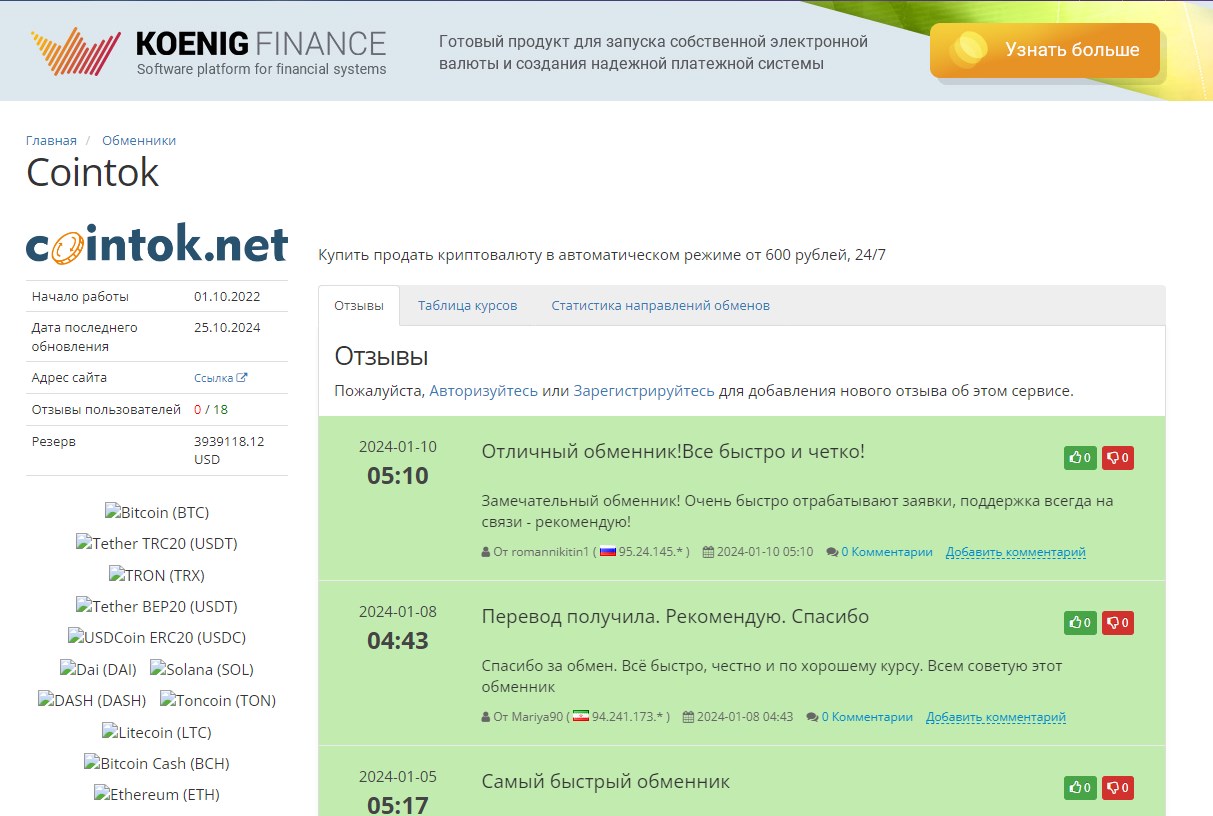Open the 'Обменники' breadcrumb link
This screenshot has width=1213, height=816.
(139, 140)
